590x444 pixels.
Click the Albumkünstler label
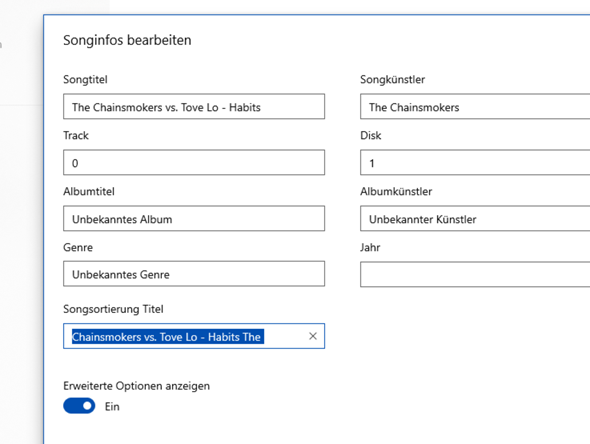click(x=396, y=192)
